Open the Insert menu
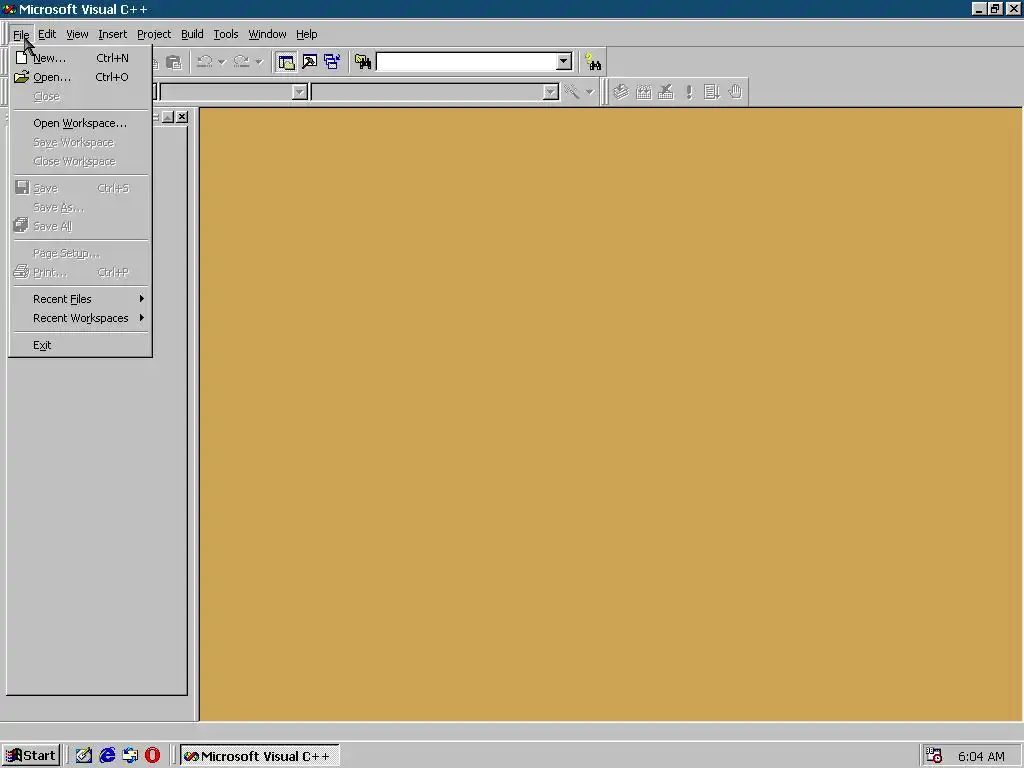The height and width of the screenshot is (768, 1024). click(112, 34)
